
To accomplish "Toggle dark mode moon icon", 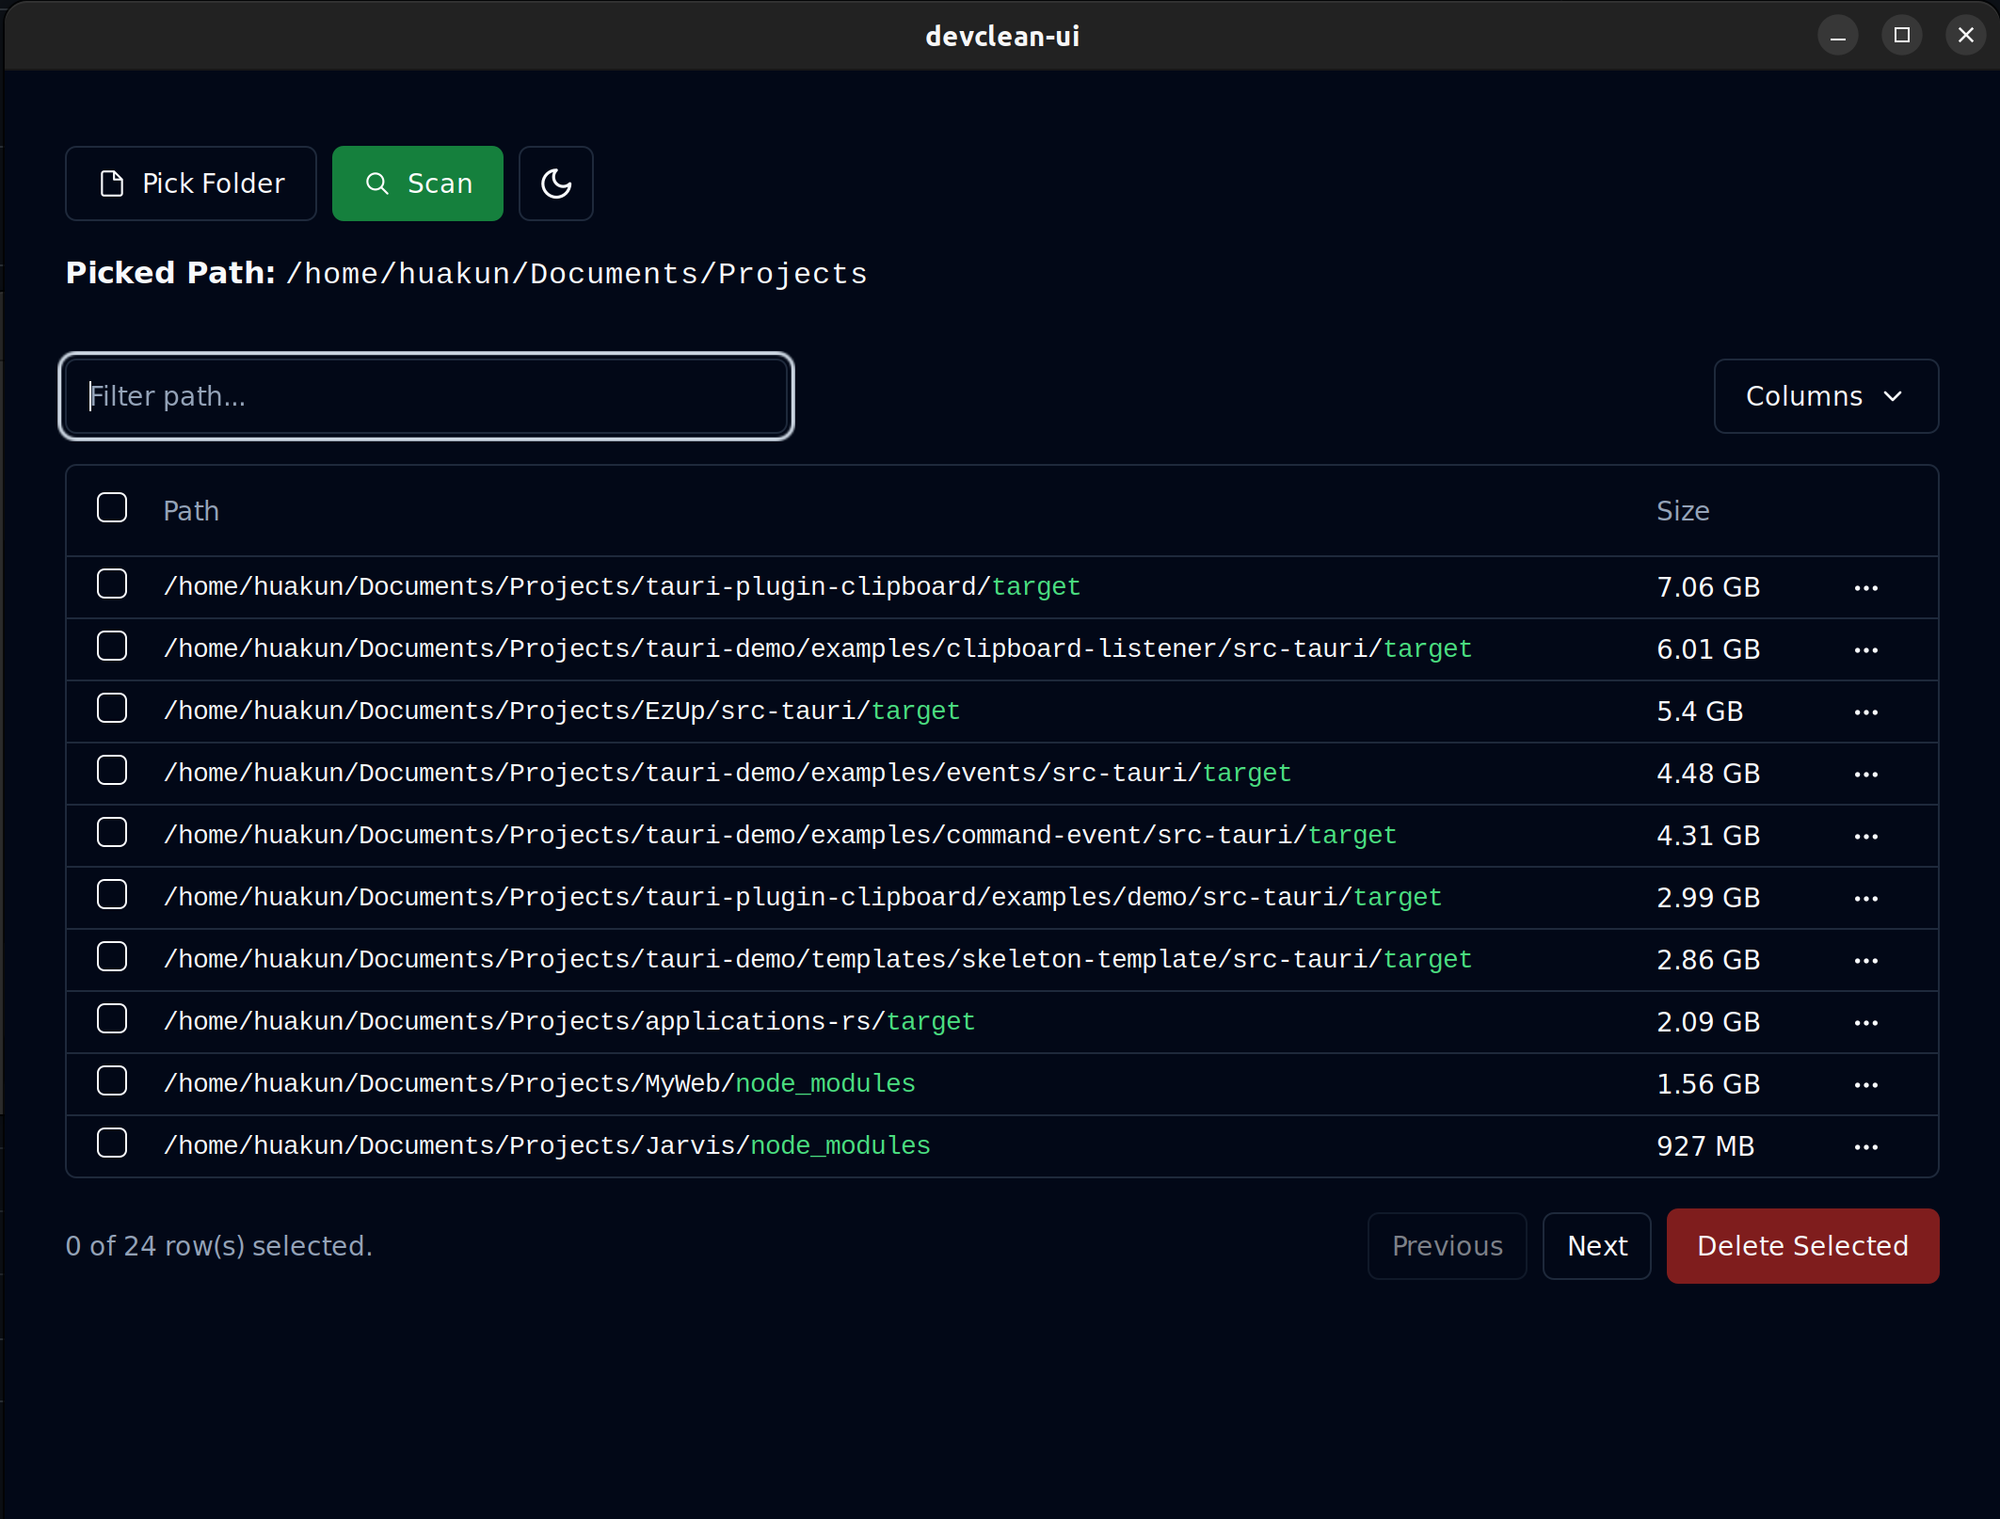I will pyautogui.click(x=556, y=183).
